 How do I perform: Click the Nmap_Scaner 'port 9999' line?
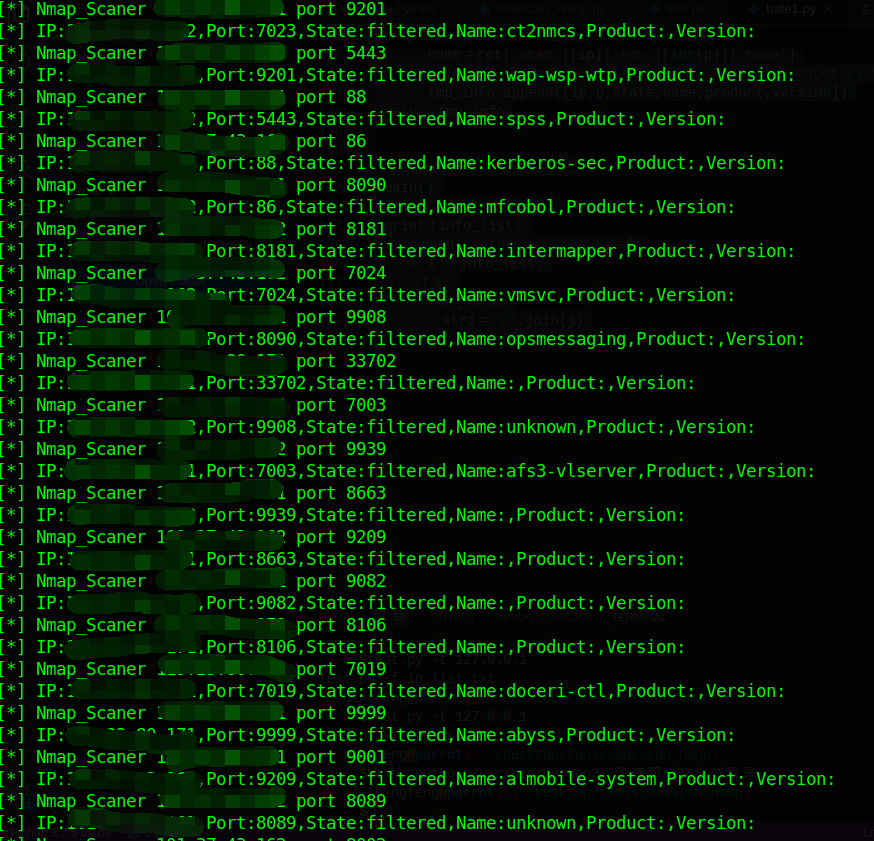point(193,714)
